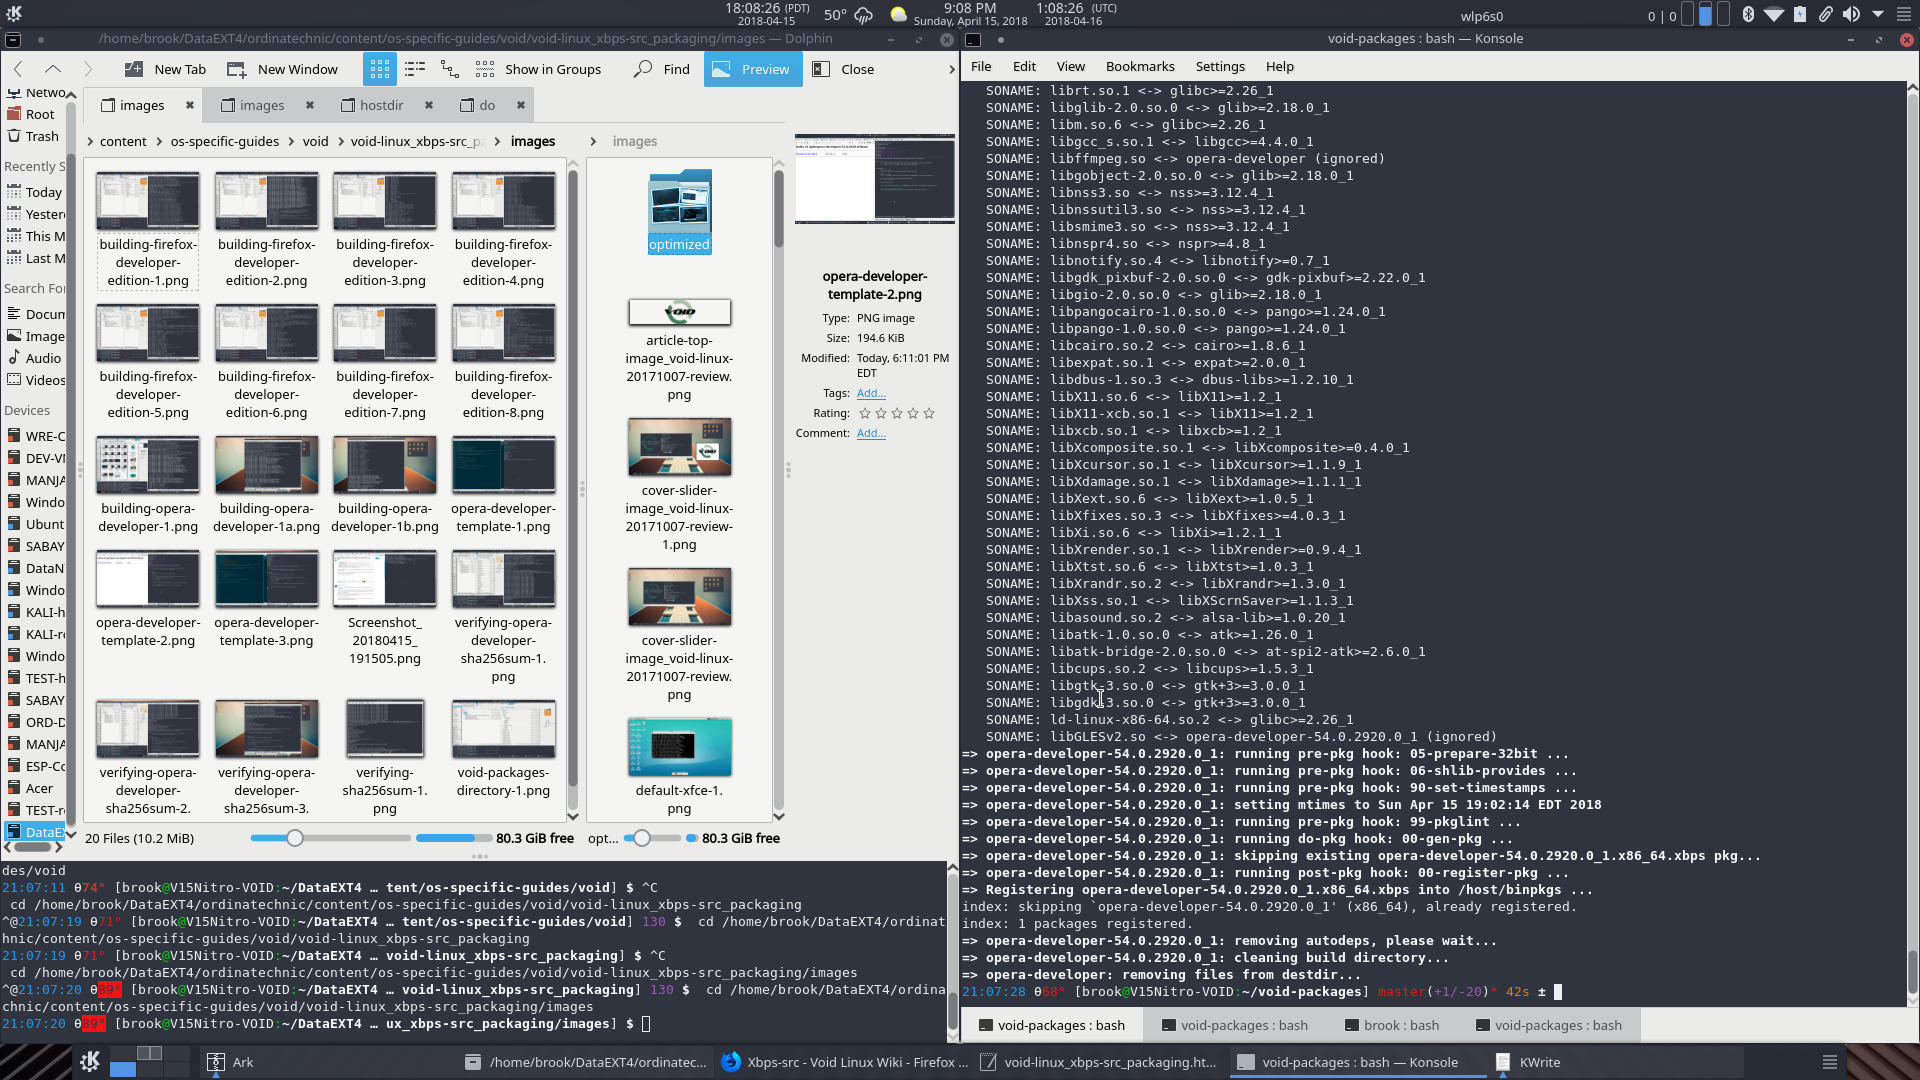Open Konsole Settings menu
The height and width of the screenshot is (1080, 1920).
tap(1220, 66)
